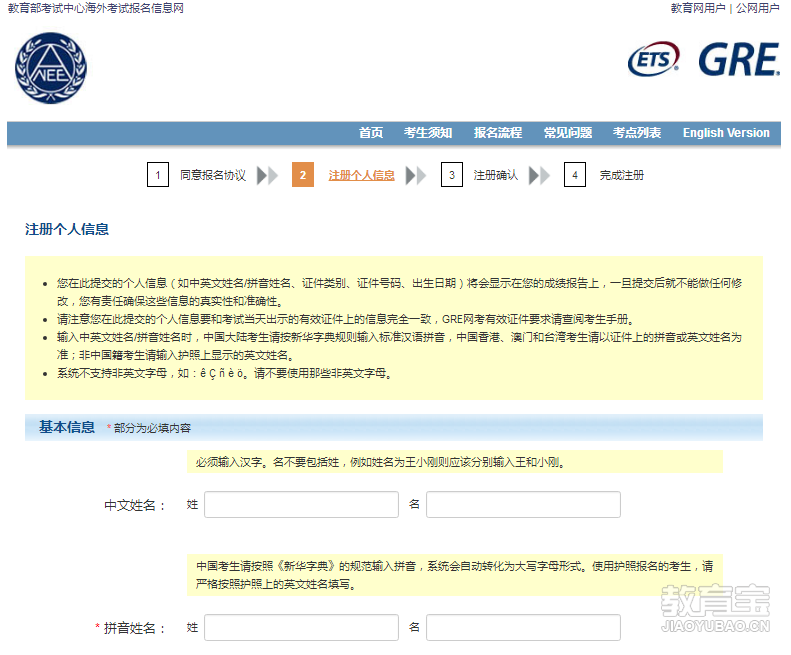Open 考点列表 menu item
The image size is (791, 655).
[637, 133]
